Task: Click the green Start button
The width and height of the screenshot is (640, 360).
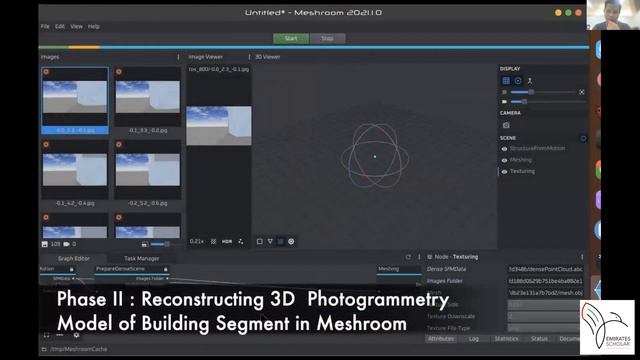Action: 291,38
